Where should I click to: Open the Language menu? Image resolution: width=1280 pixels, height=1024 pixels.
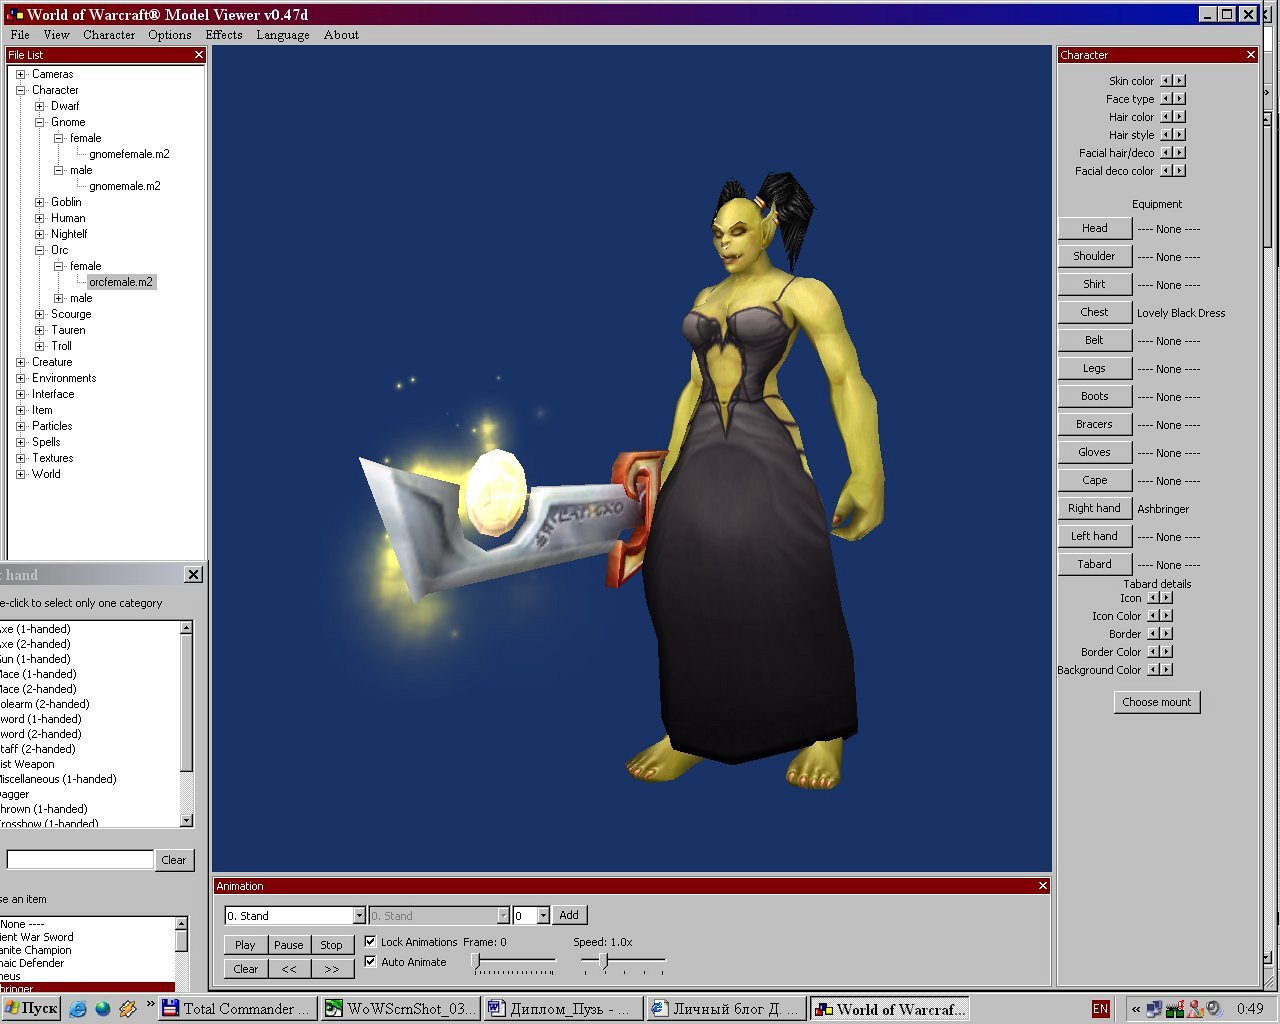(283, 35)
